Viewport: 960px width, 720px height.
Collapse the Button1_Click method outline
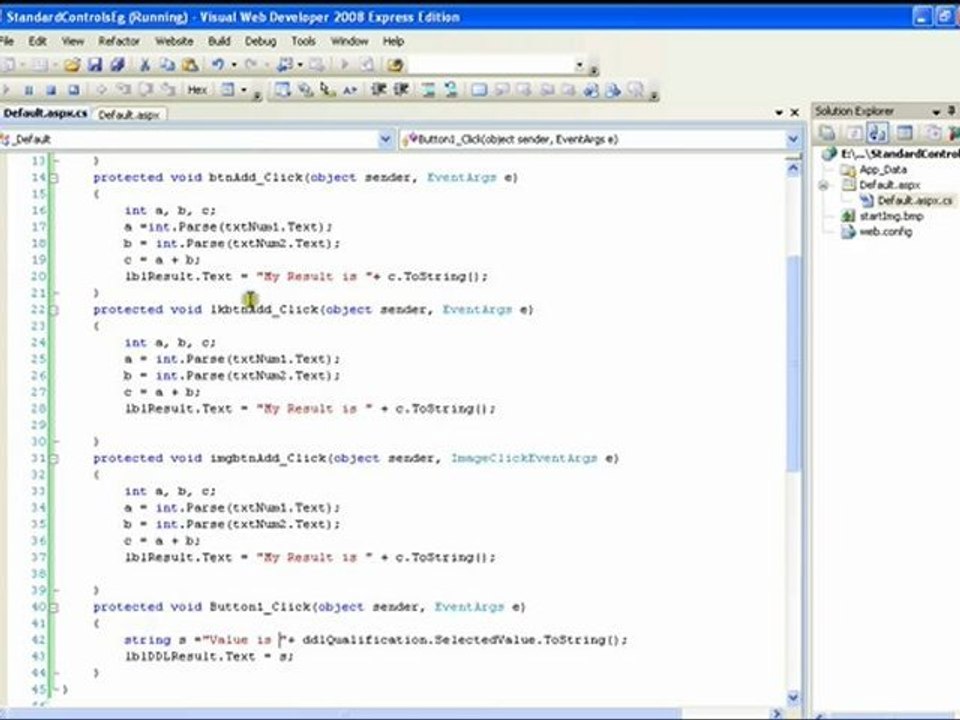(x=54, y=607)
